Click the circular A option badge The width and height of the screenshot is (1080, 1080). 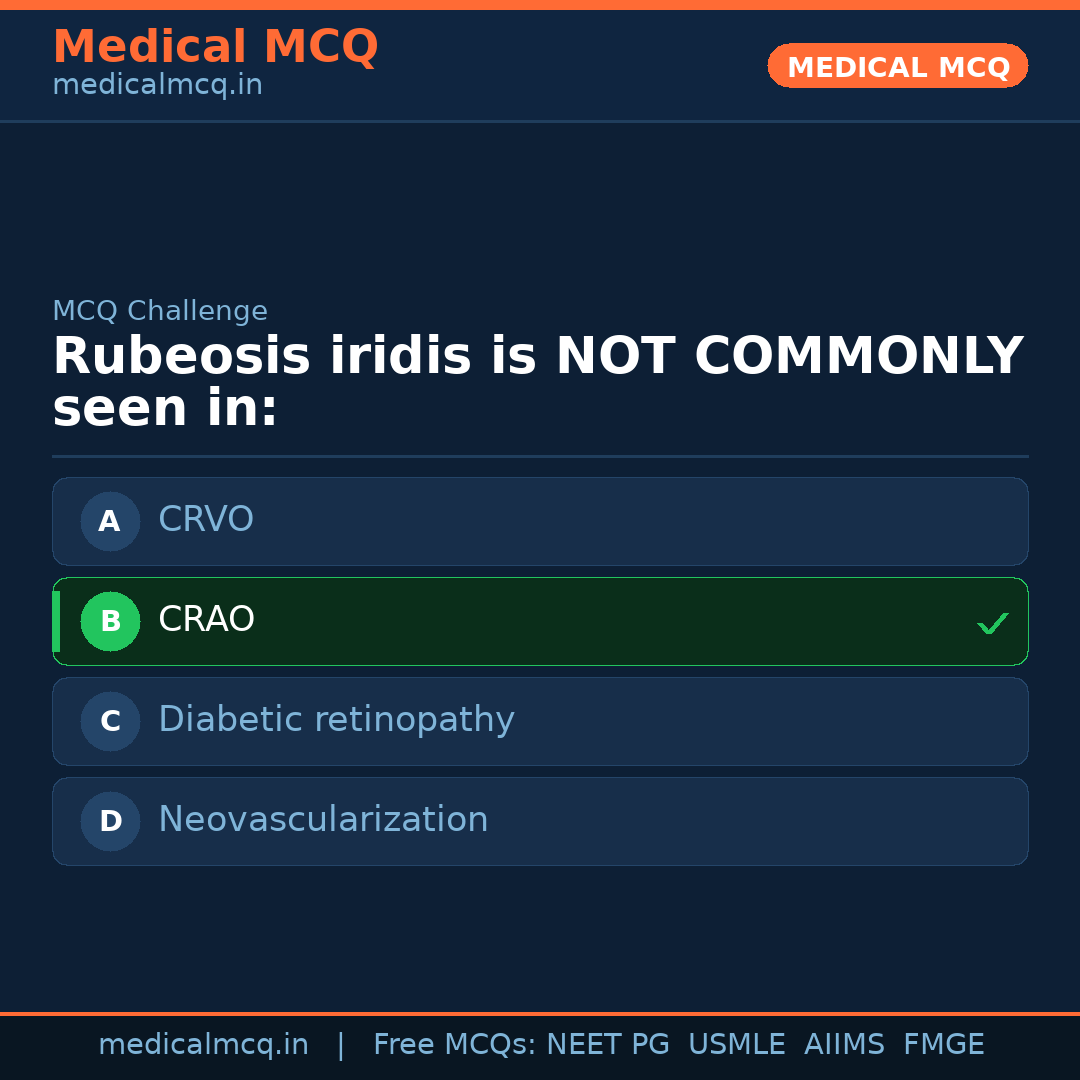tap(110, 521)
